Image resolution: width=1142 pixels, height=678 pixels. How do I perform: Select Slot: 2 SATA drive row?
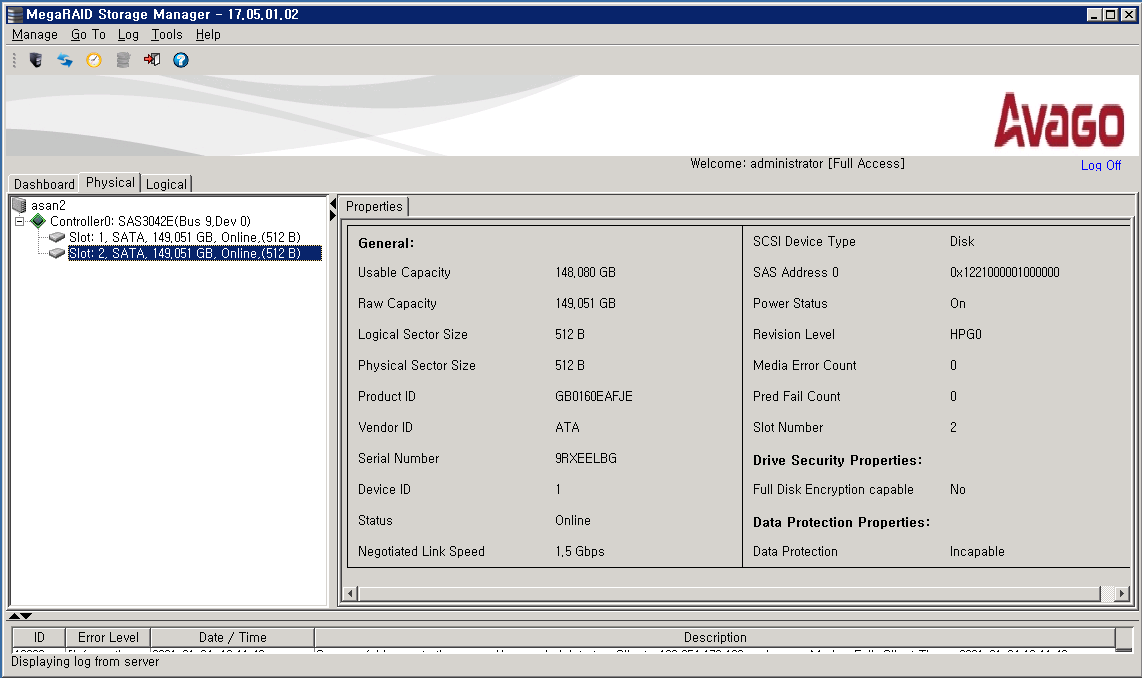tap(194, 253)
